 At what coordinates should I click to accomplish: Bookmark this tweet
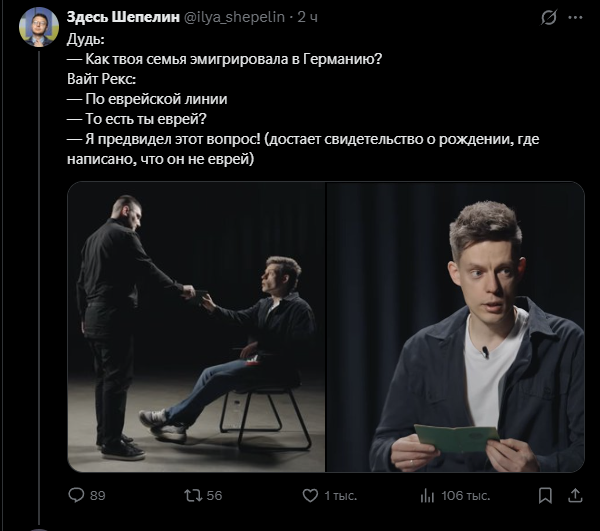545,496
